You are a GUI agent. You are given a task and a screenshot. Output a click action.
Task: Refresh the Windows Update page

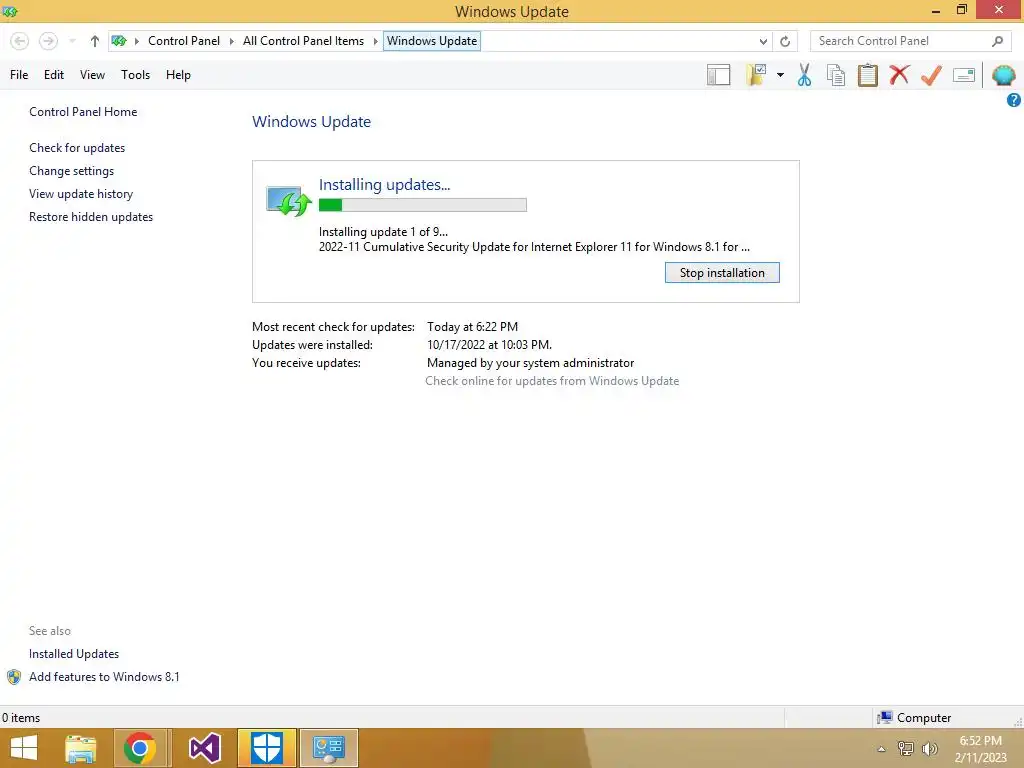(x=785, y=41)
